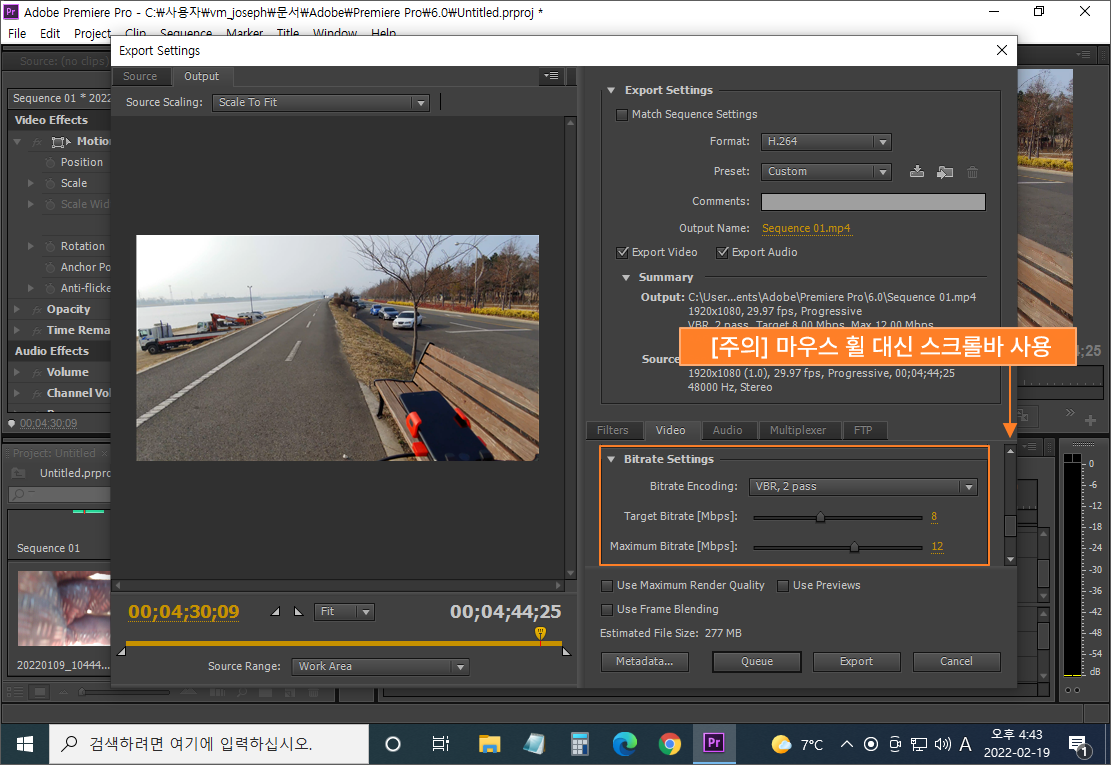Click the current timecode 00;04;30;09

(x=184, y=611)
